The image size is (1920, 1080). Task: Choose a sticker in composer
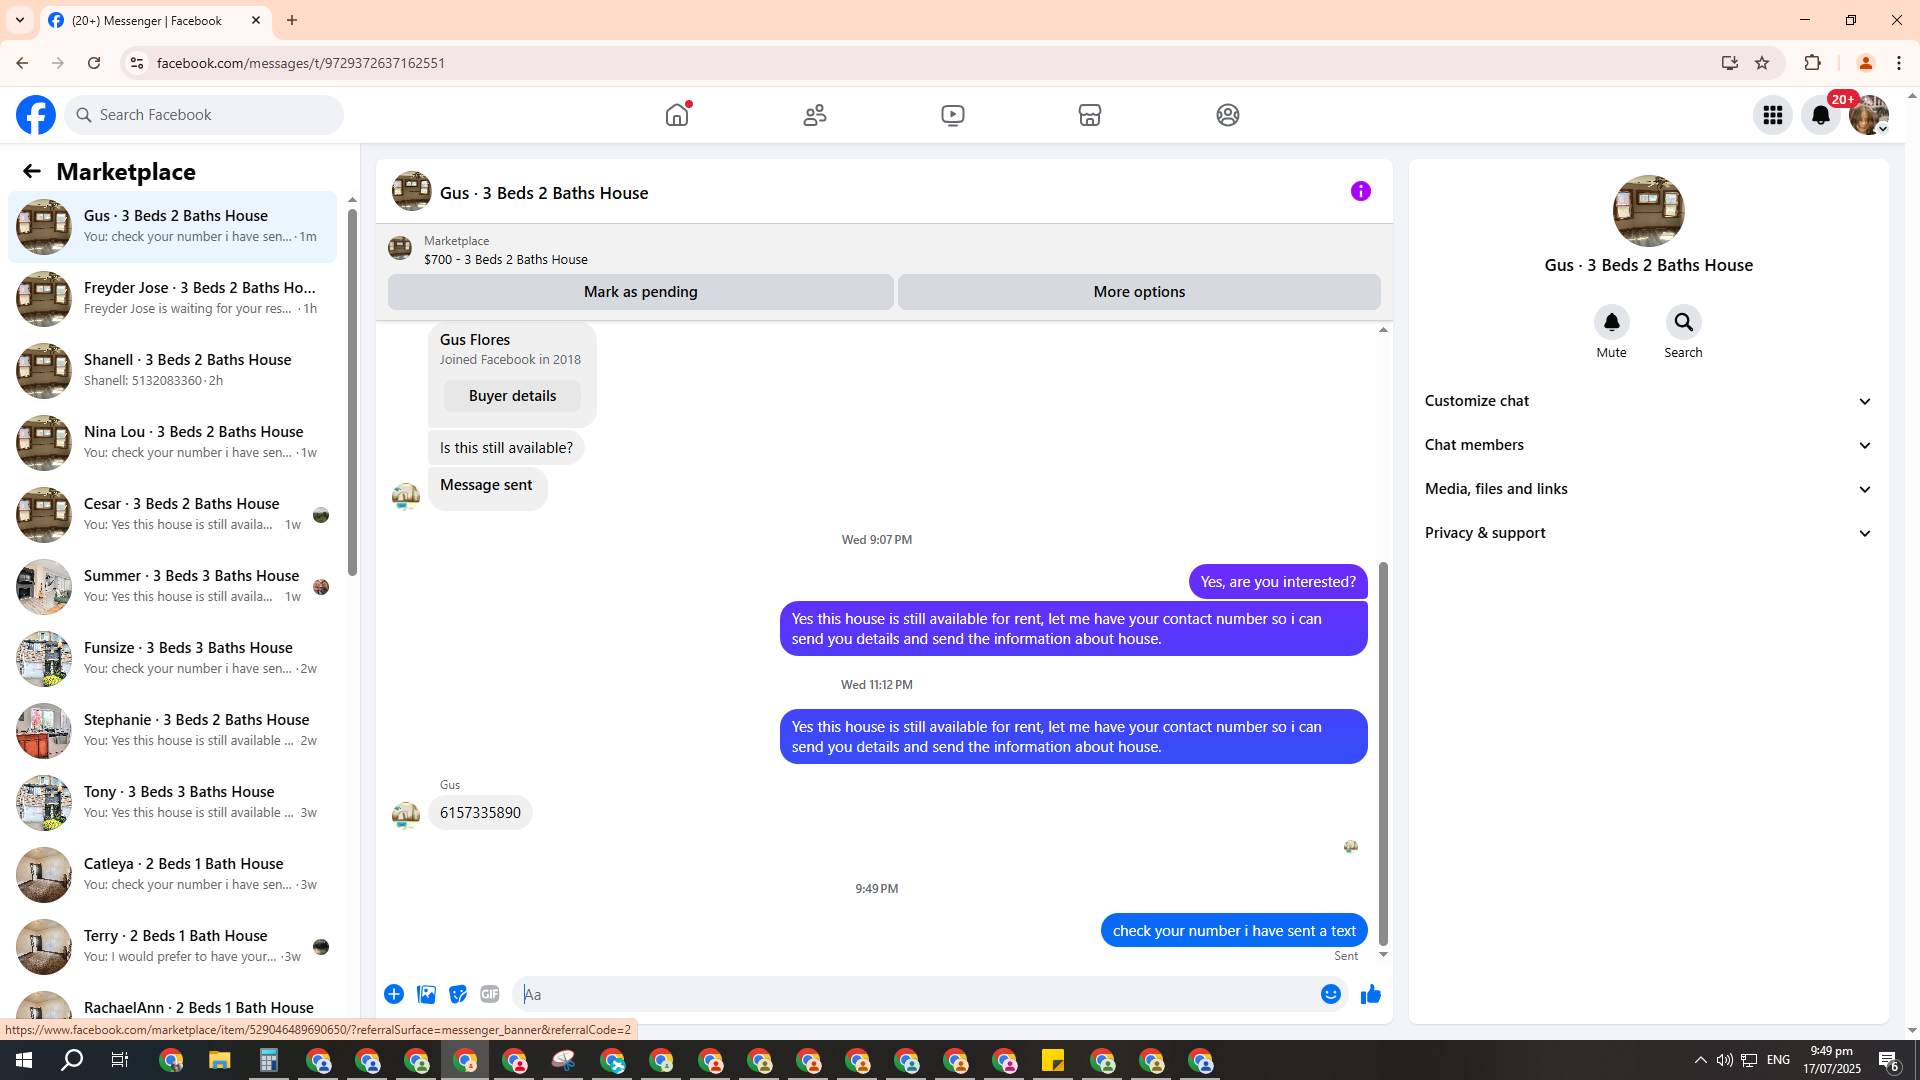pos(458,994)
